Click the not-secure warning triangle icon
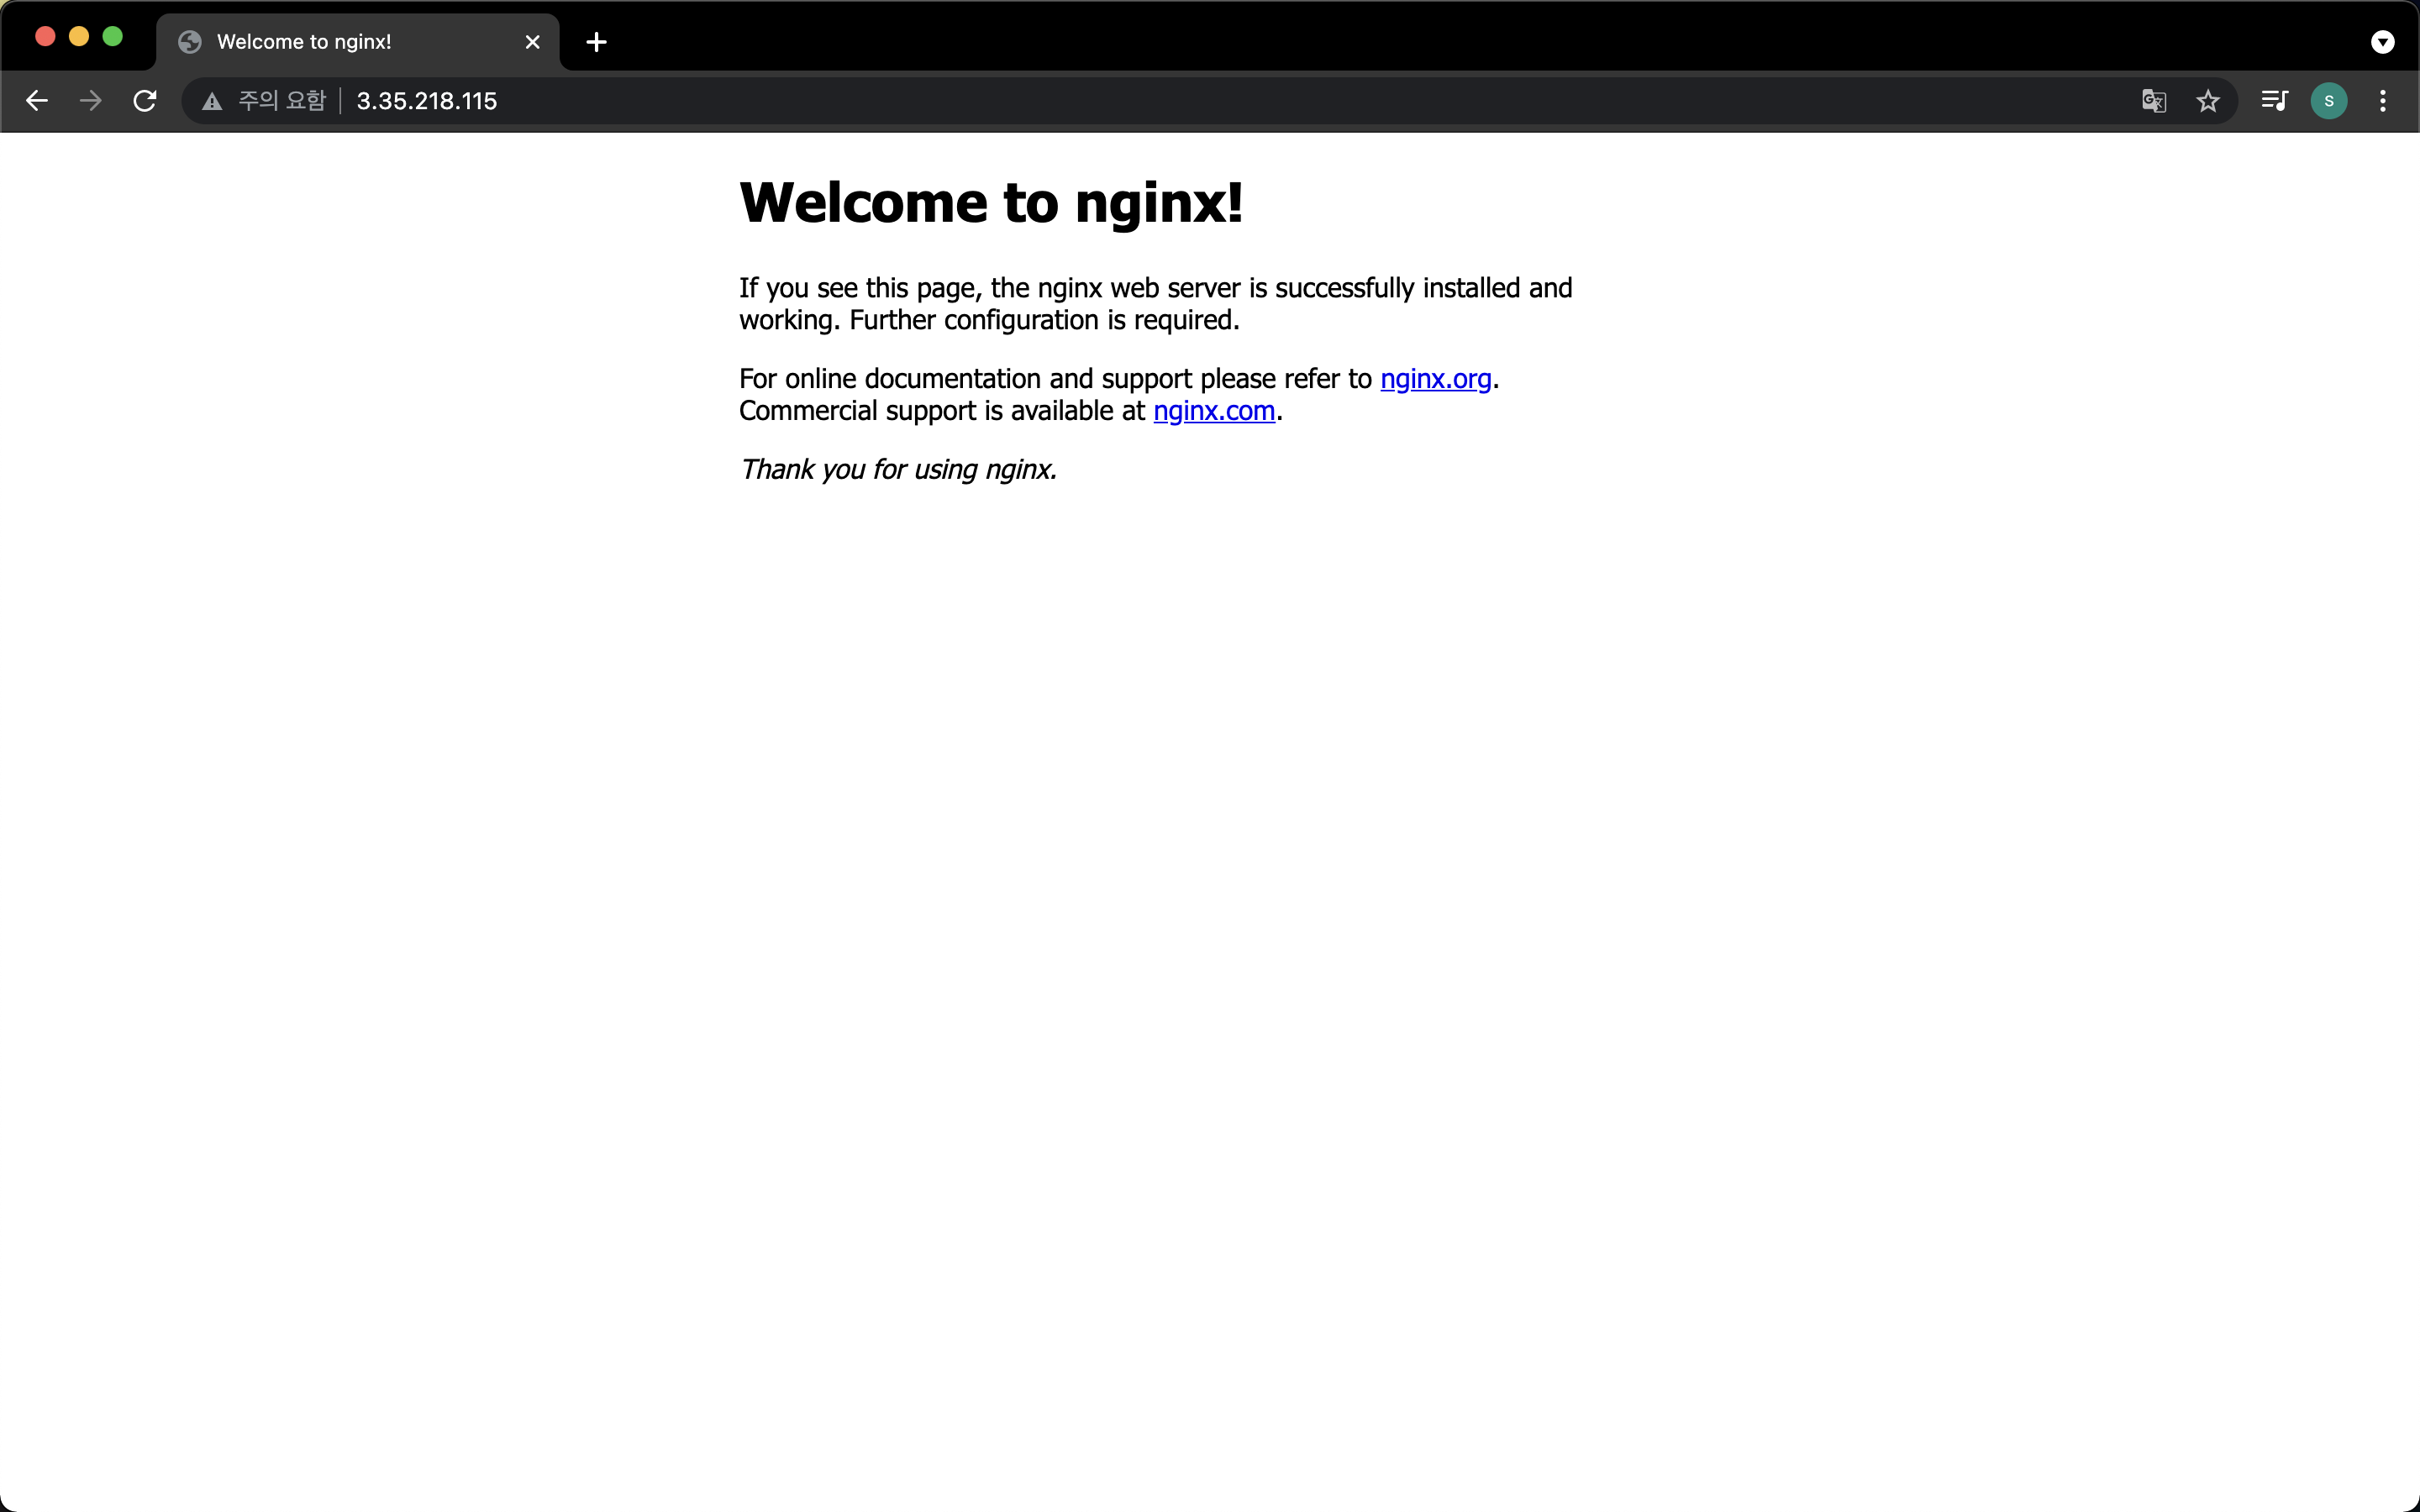 (212, 101)
